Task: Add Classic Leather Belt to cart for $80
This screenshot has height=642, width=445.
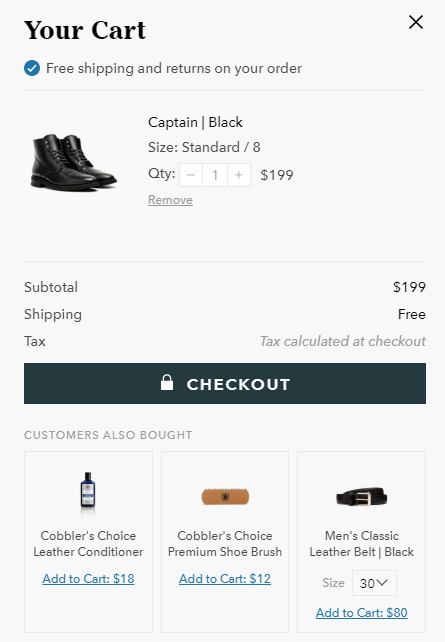Action: (361, 613)
